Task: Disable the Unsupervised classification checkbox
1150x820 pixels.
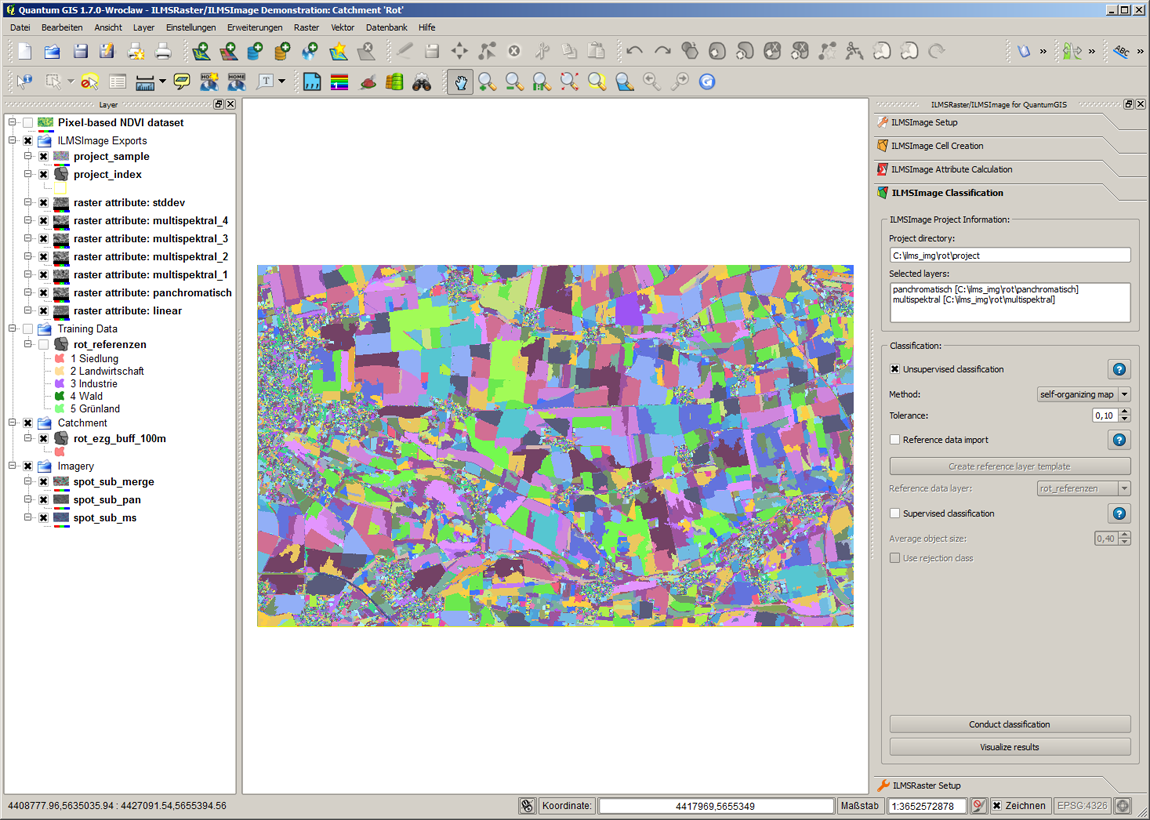Action: tap(895, 369)
